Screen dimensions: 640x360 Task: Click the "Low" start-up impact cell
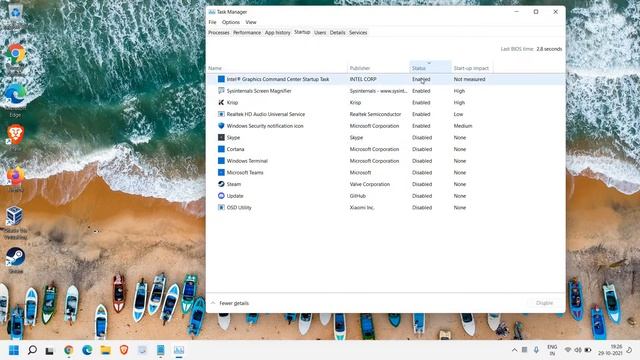pyautogui.click(x=458, y=114)
